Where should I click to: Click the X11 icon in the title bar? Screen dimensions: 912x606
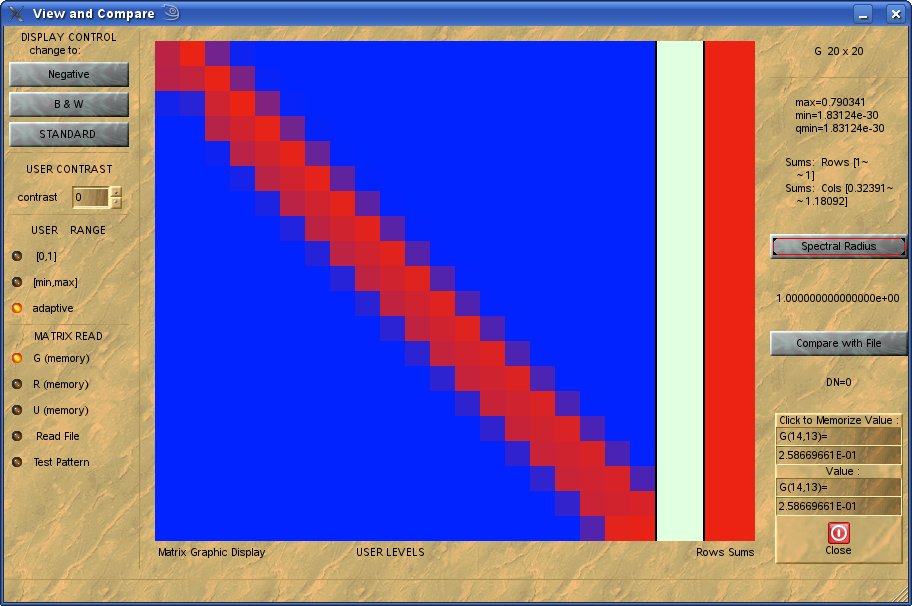tap(16, 13)
